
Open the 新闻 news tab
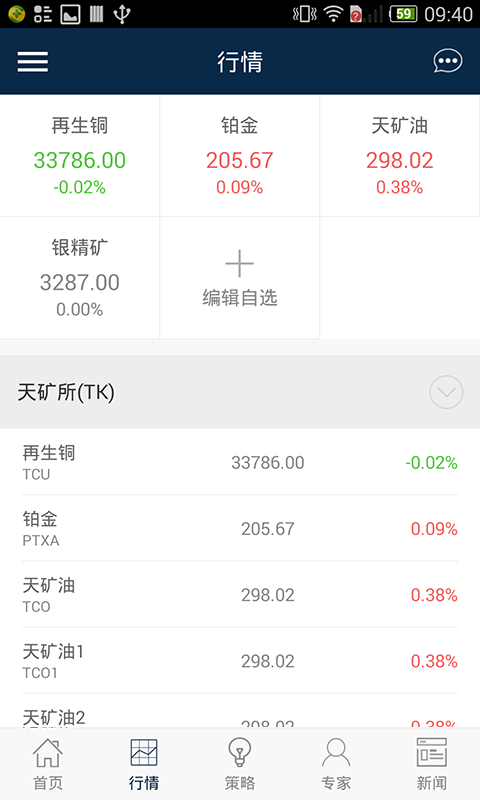click(432, 764)
